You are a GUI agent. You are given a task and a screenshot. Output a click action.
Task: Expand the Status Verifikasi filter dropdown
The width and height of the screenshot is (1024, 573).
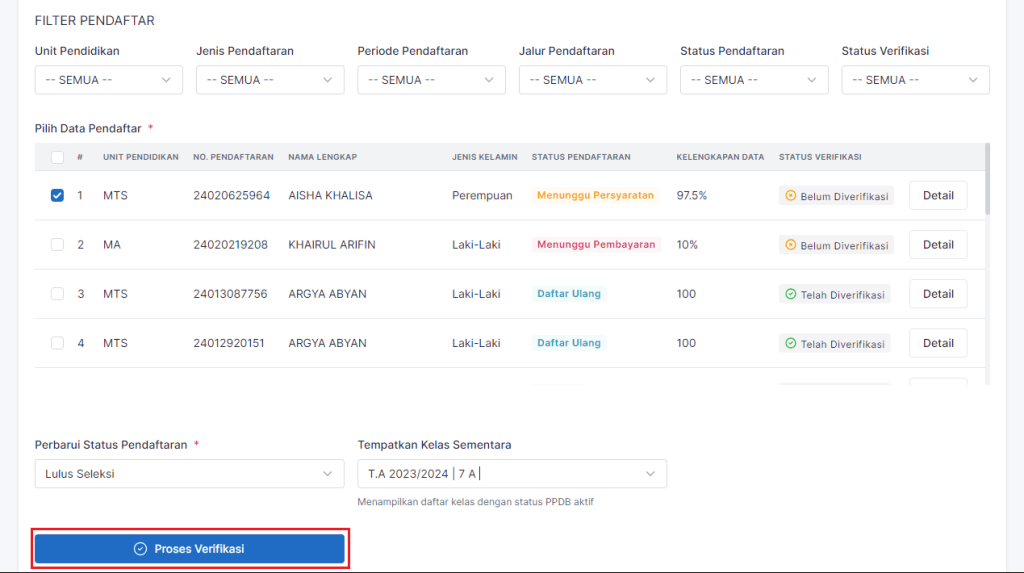(x=915, y=80)
